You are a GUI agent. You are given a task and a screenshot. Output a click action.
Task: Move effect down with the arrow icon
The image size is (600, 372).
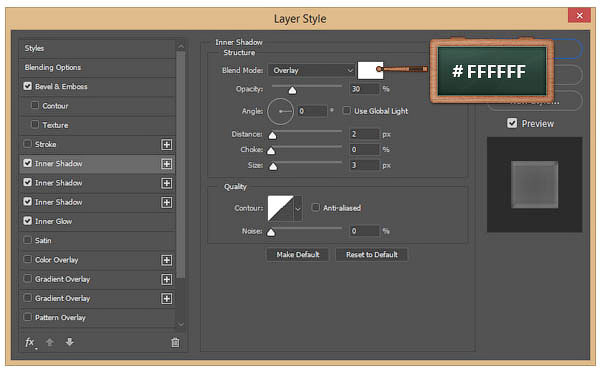69,342
